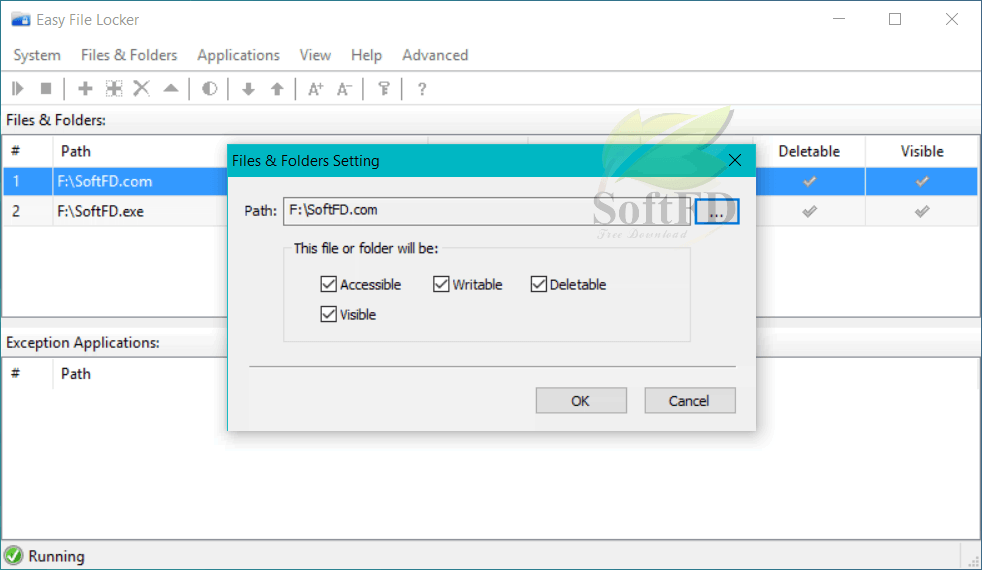Image resolution: width=982 pixels, height=570 pixels.
Task: Open the Files & Folders menu
Action: point(129,55)
